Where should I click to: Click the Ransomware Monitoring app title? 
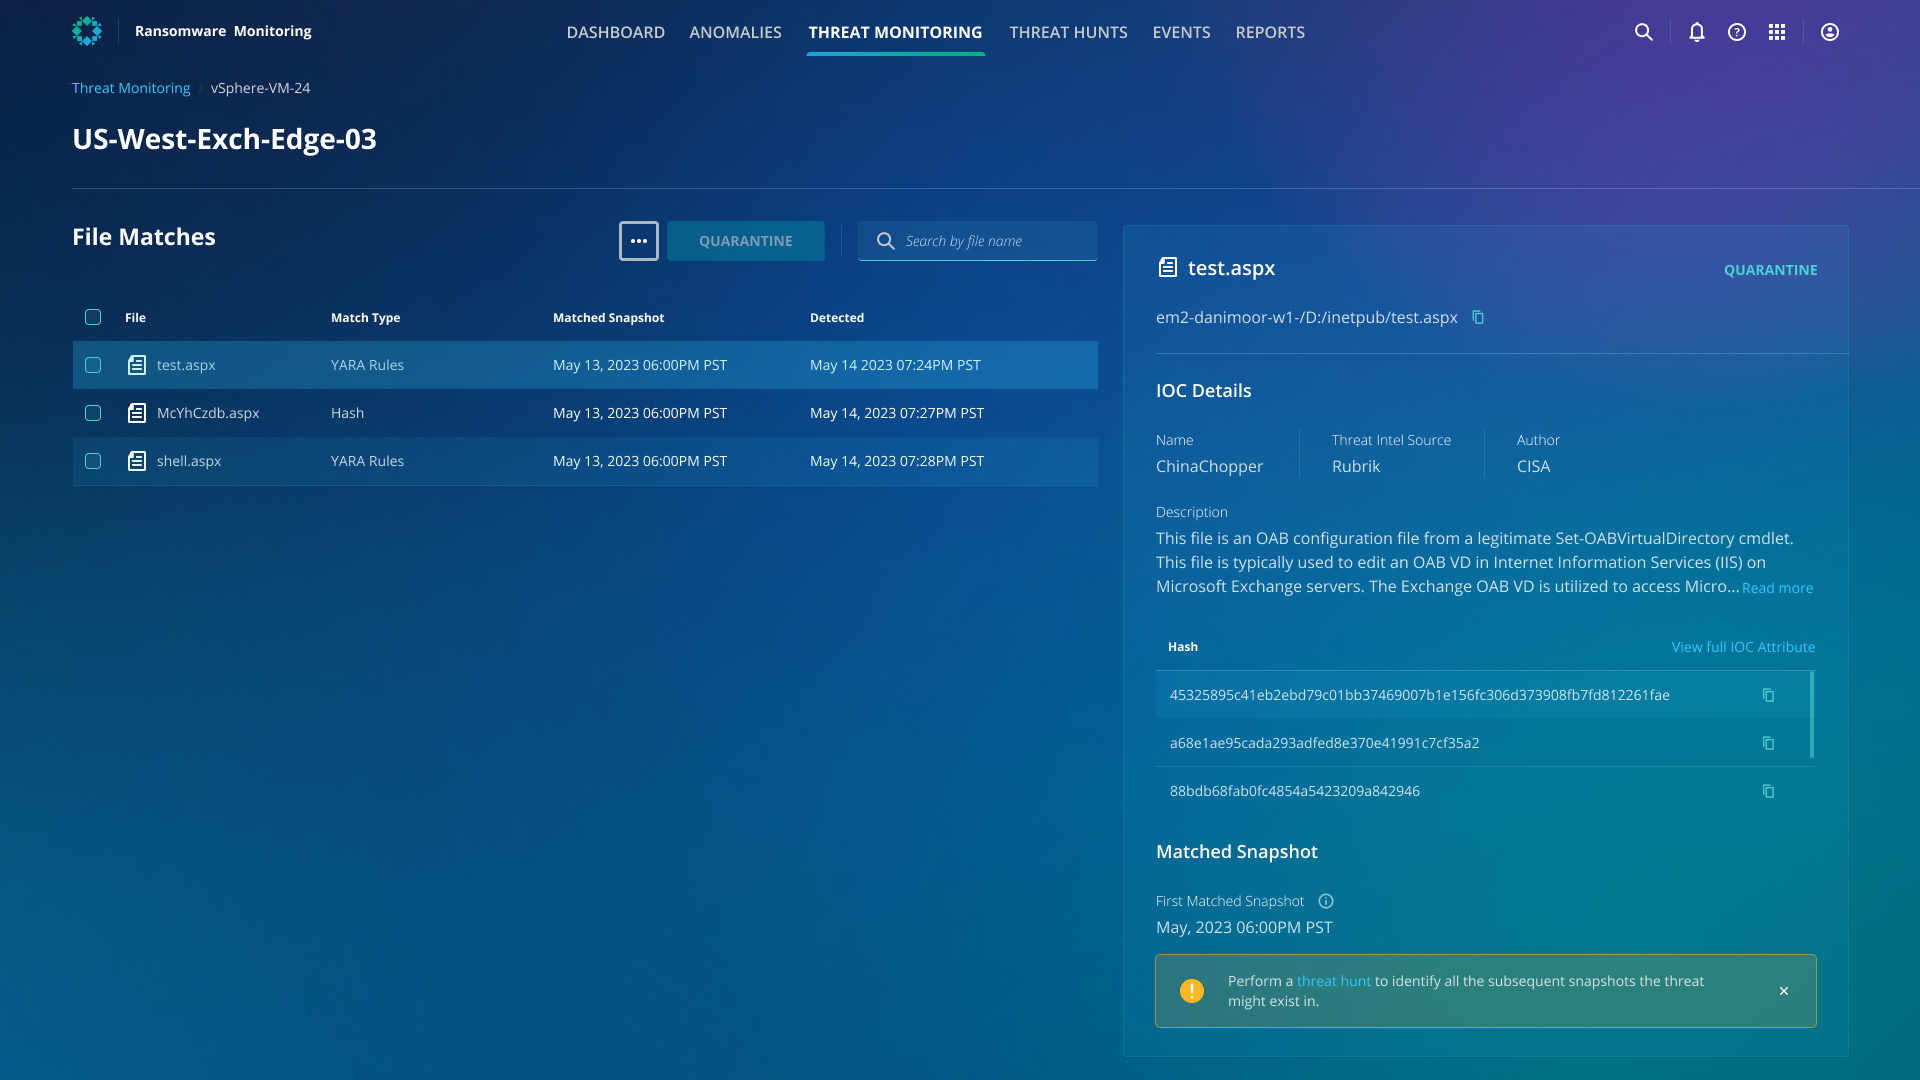(x=223, y=31)
